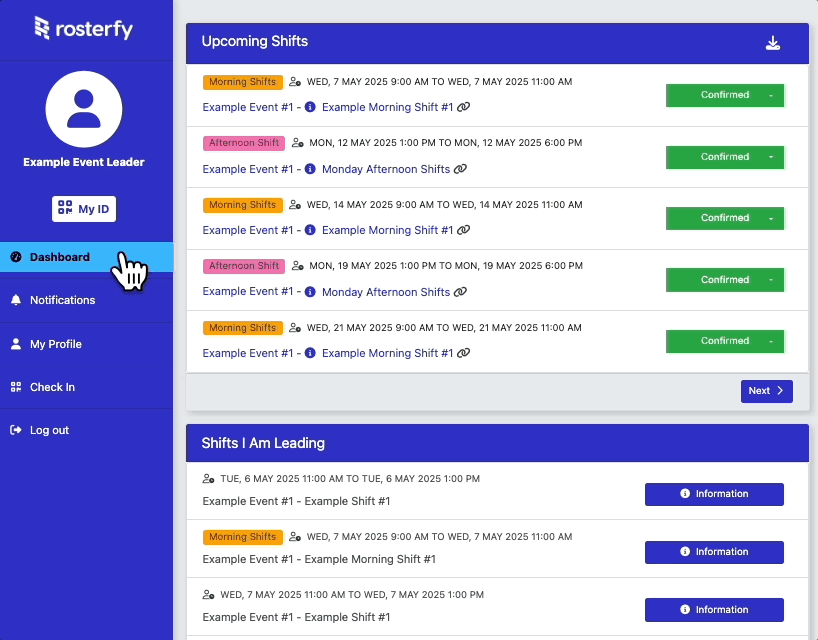The width and height of the screenshot is (818, 640).
Task: Click info icon beside 7 May Example Morning Shift
Action: click(x=310, y=107)
